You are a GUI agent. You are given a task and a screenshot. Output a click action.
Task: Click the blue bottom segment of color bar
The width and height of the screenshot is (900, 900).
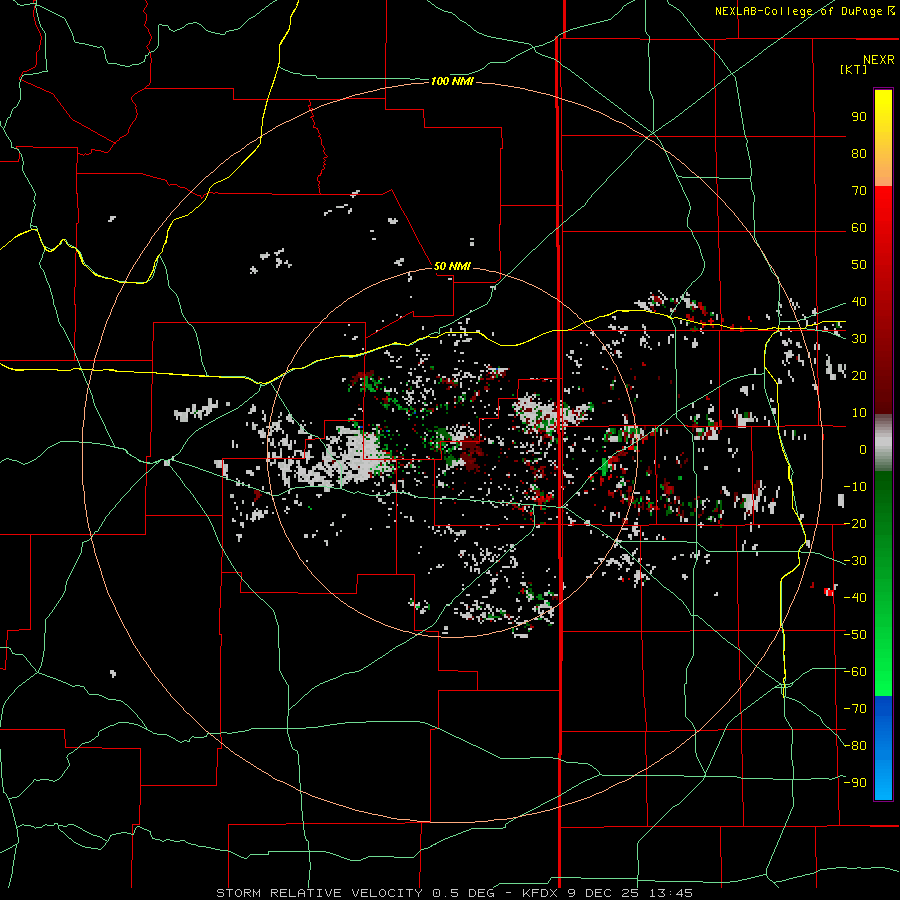click(x=883, y=748)
